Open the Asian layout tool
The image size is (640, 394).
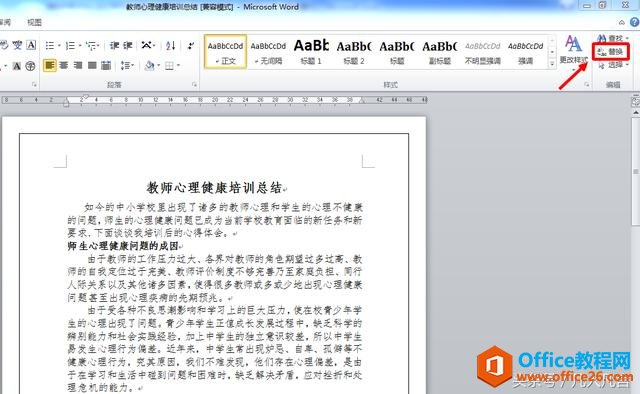point(146,45)
